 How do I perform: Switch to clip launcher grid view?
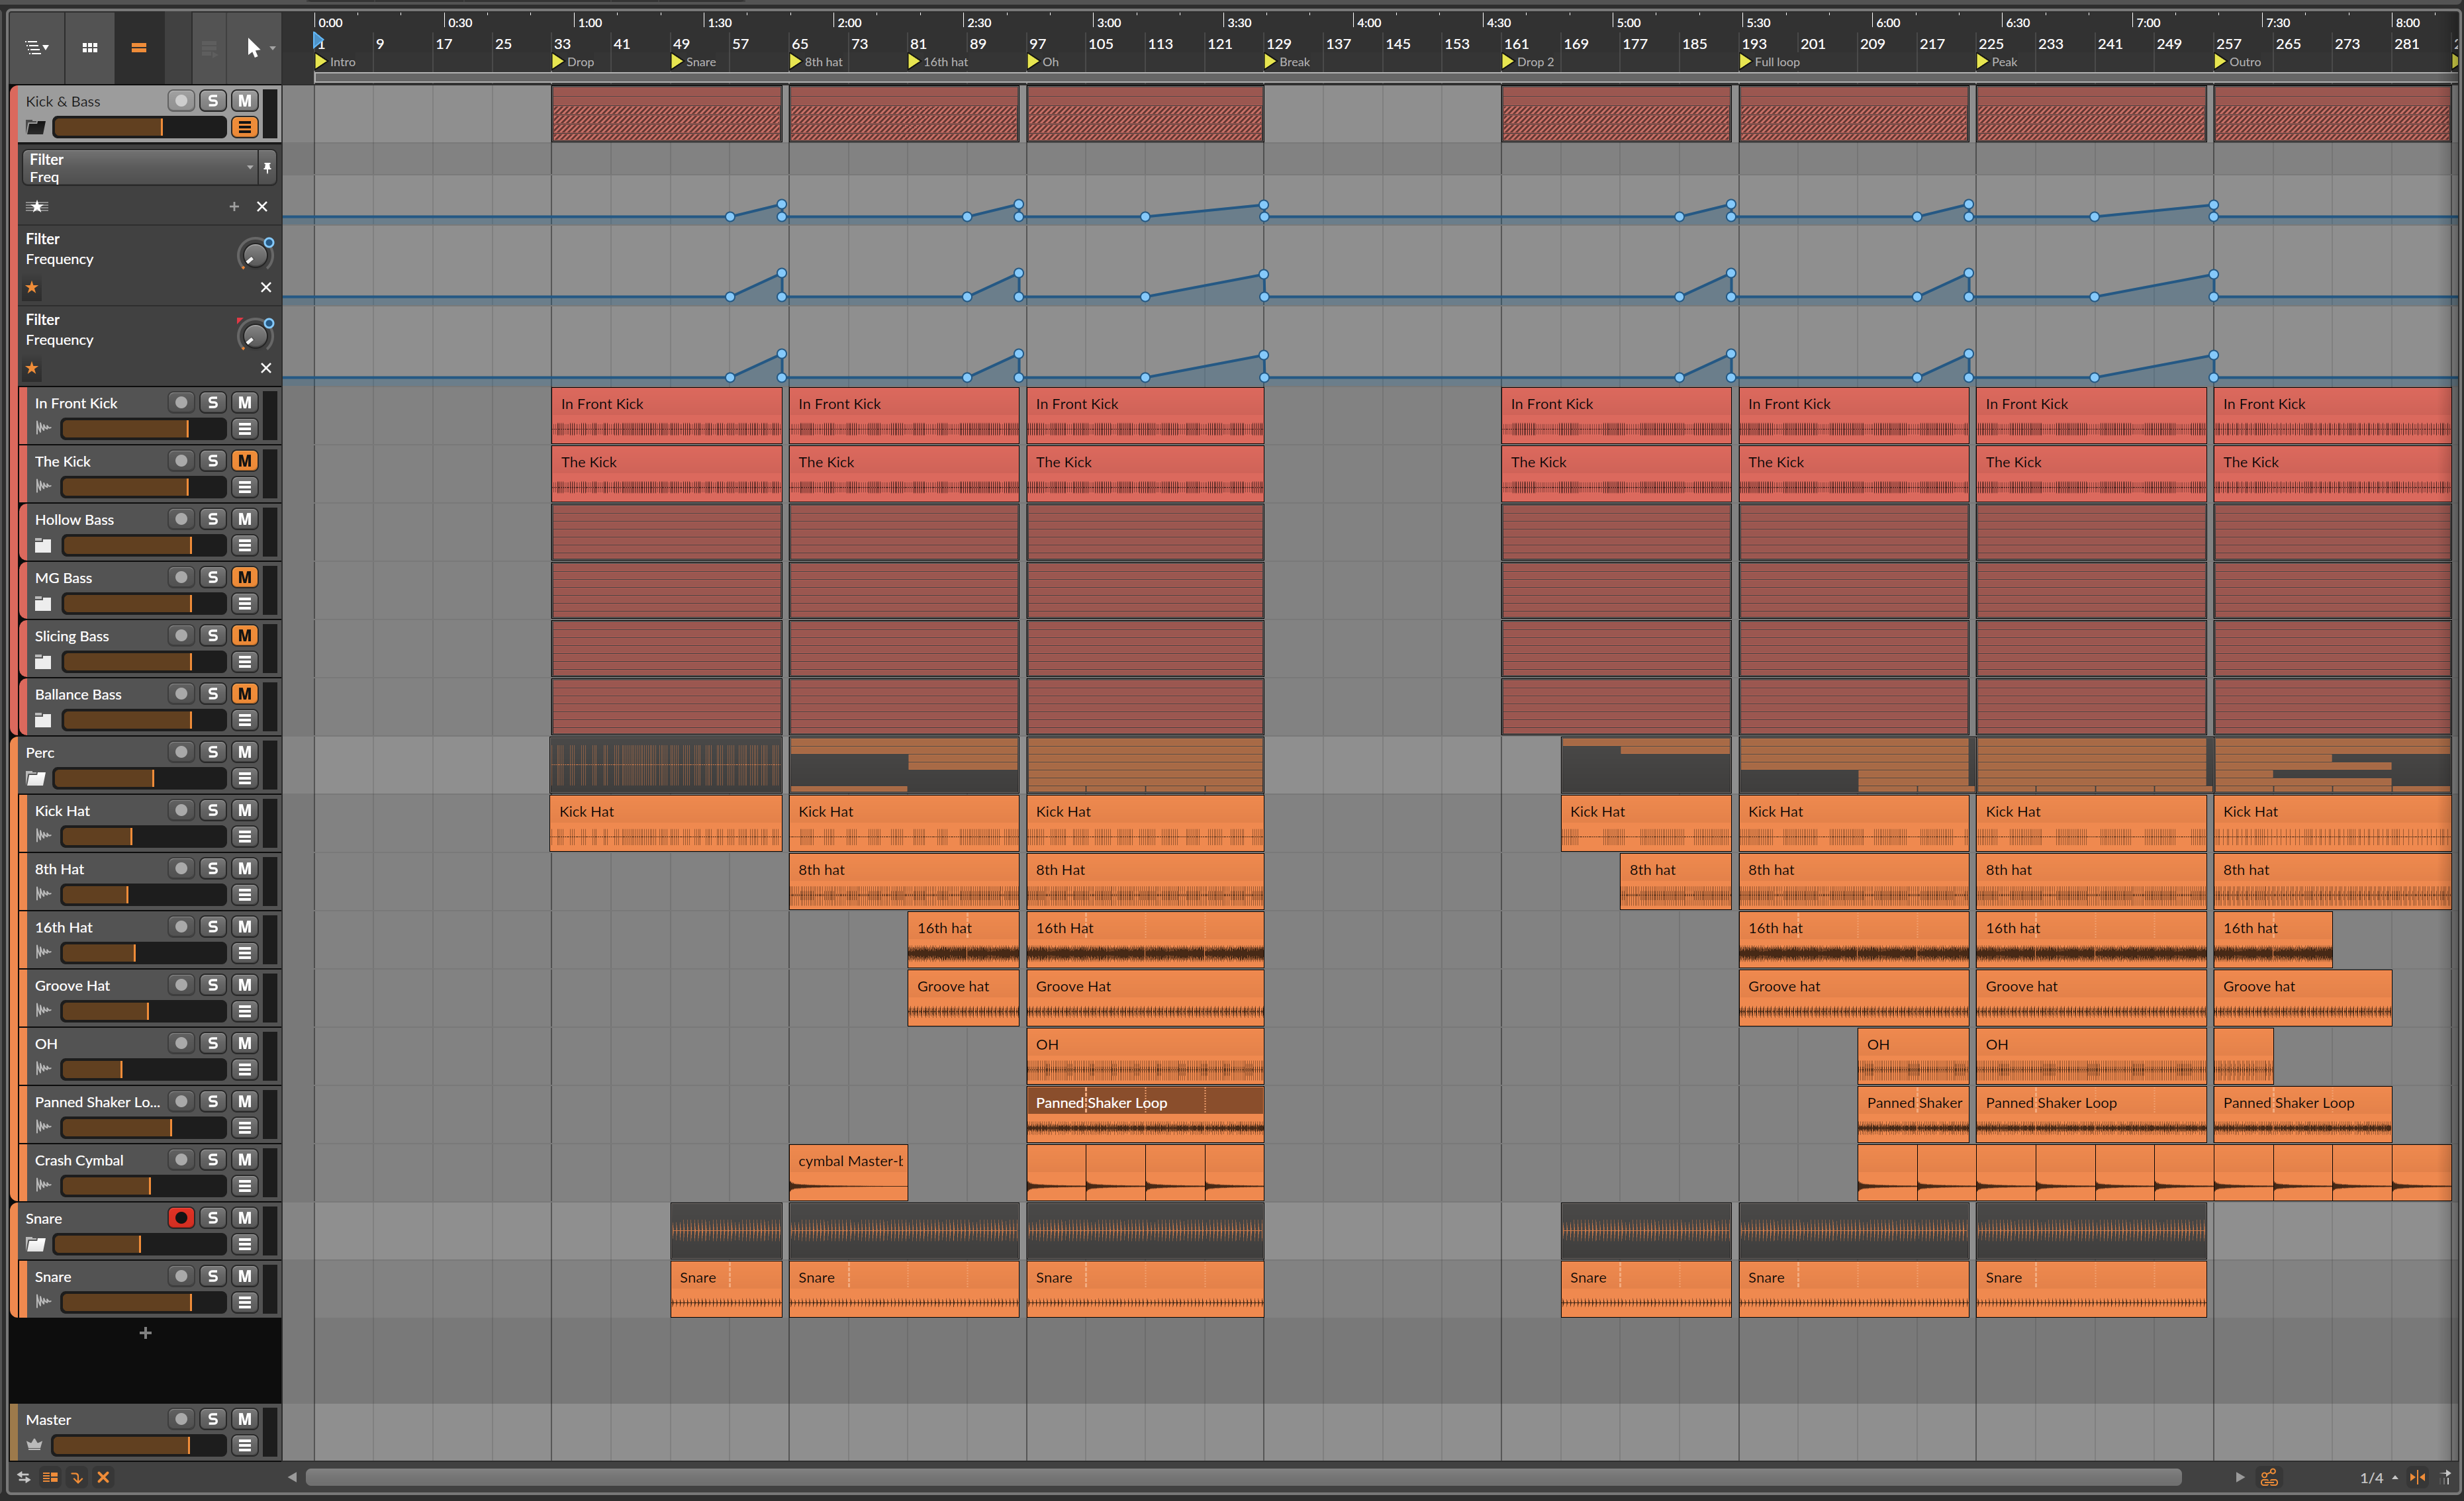pyautogui.click(x=89, y=47)
